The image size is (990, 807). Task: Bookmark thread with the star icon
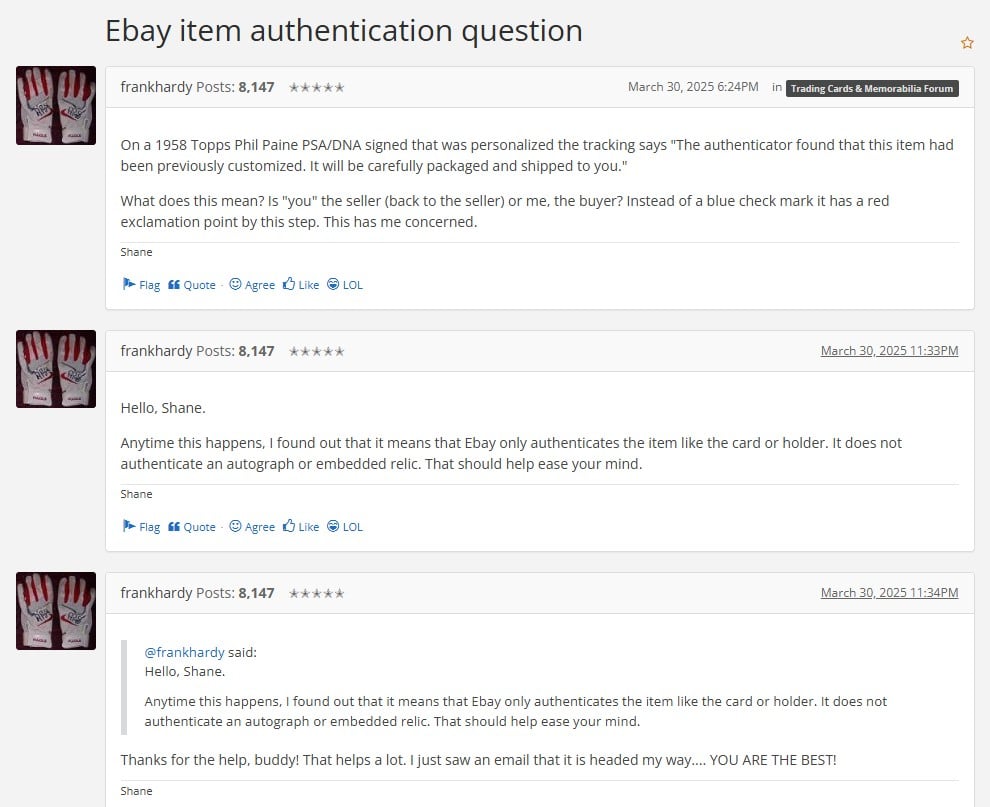pyautogui.click(x=967, y=43)
